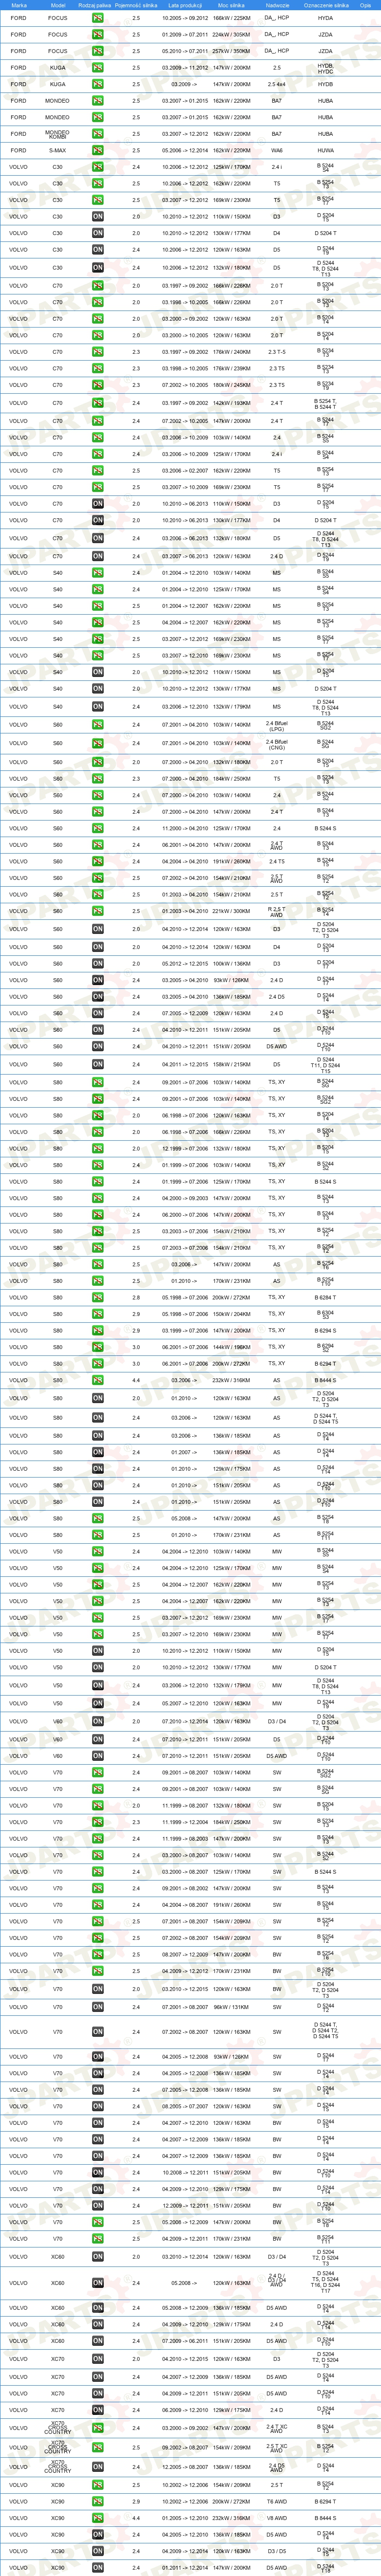Select the 'HUWA' engine code cell
The image size is (381, 2576).
326,150
